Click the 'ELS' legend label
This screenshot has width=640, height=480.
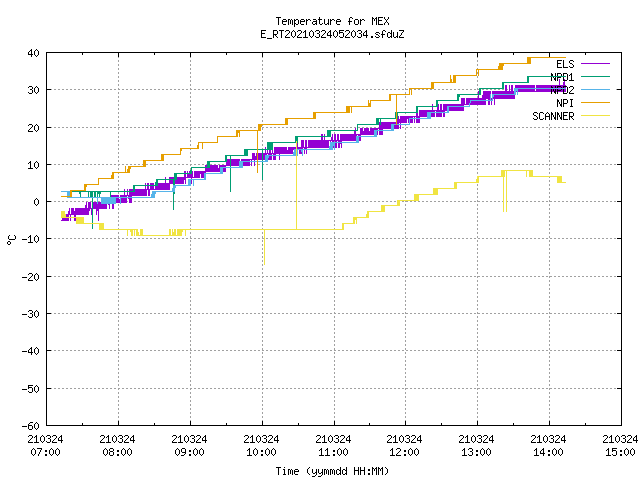[x=565, y=64]
